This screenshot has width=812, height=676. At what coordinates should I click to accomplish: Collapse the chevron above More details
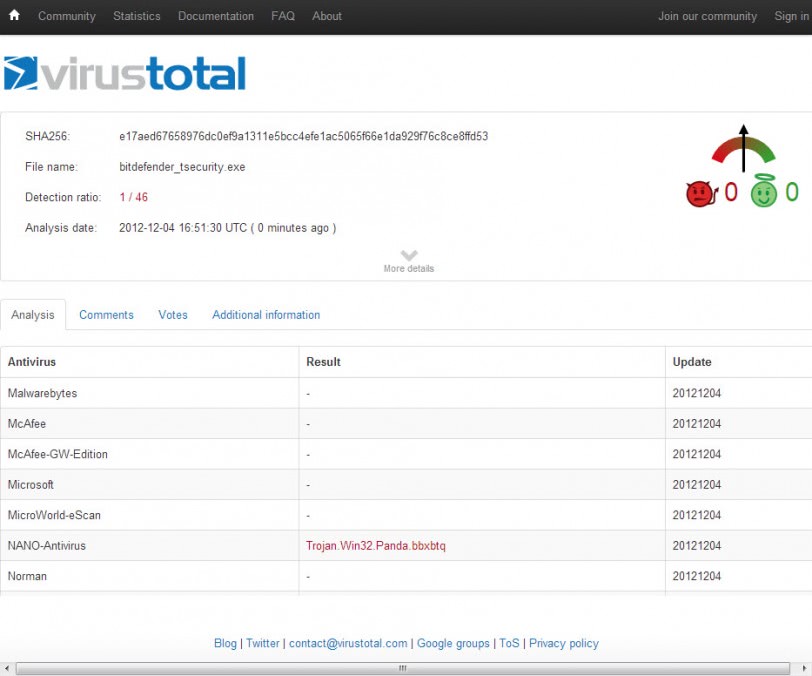tap(408, 254)
